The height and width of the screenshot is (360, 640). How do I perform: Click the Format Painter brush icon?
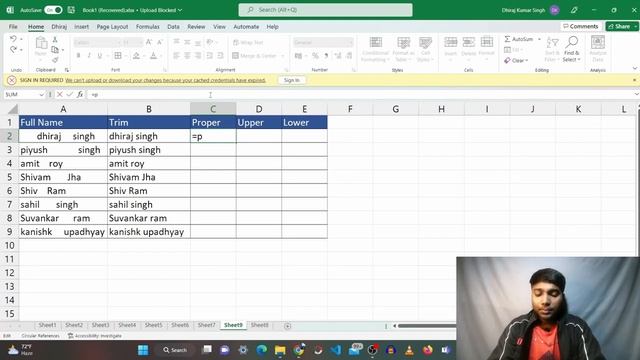55,60
